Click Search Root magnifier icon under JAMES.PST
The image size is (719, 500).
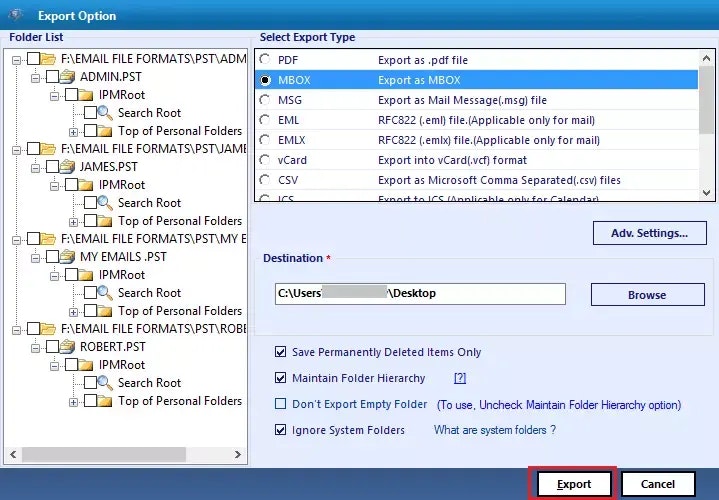click(105, 202)
